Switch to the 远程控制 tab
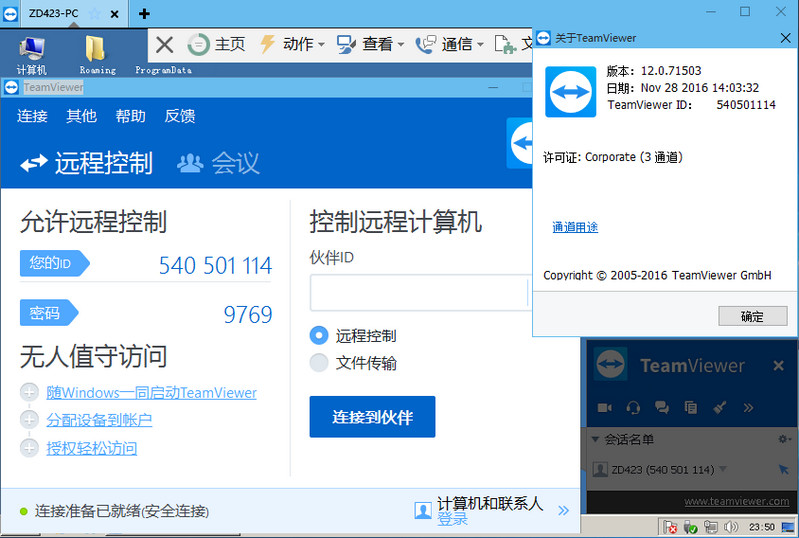799x538 pixels. (x=87, y=163)
